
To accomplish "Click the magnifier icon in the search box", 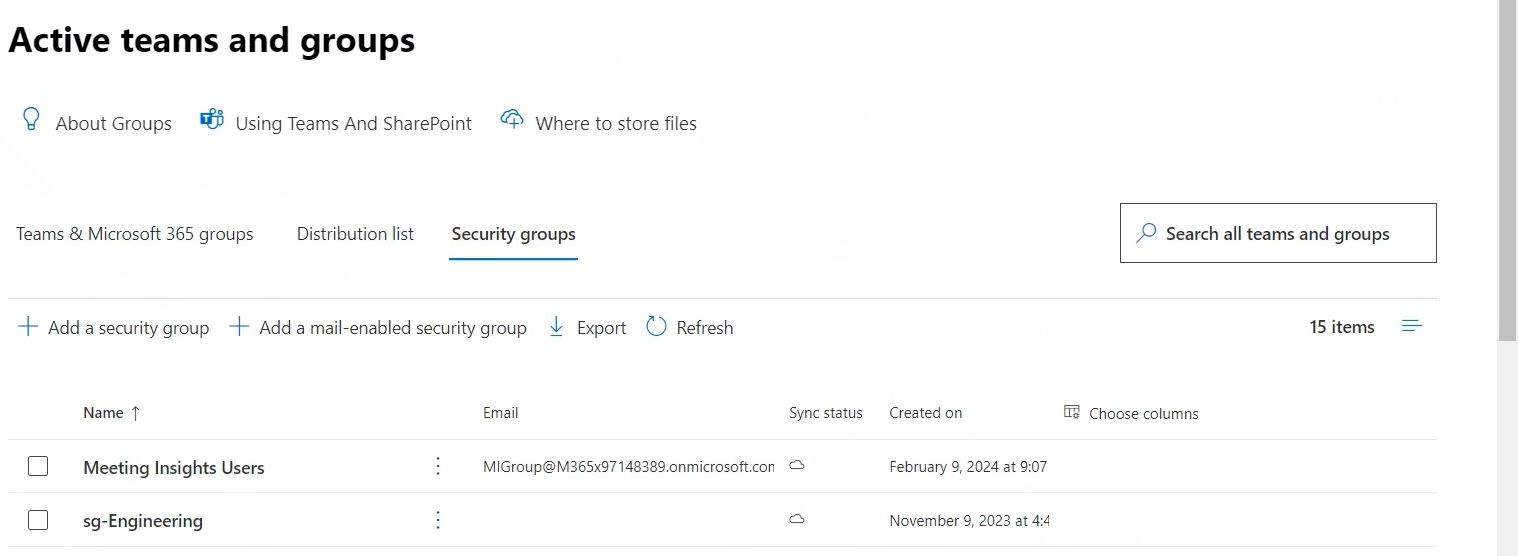I will (1146, 234).
